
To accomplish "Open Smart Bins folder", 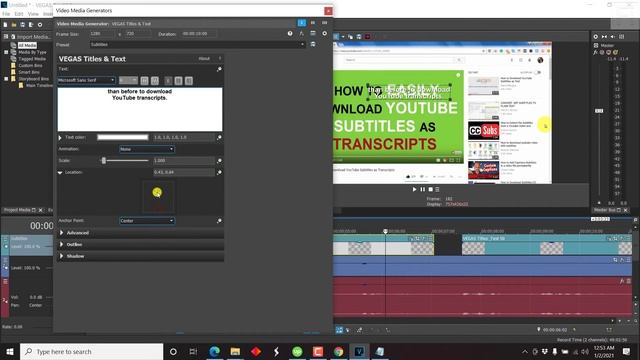I will (x=29, y=72).
